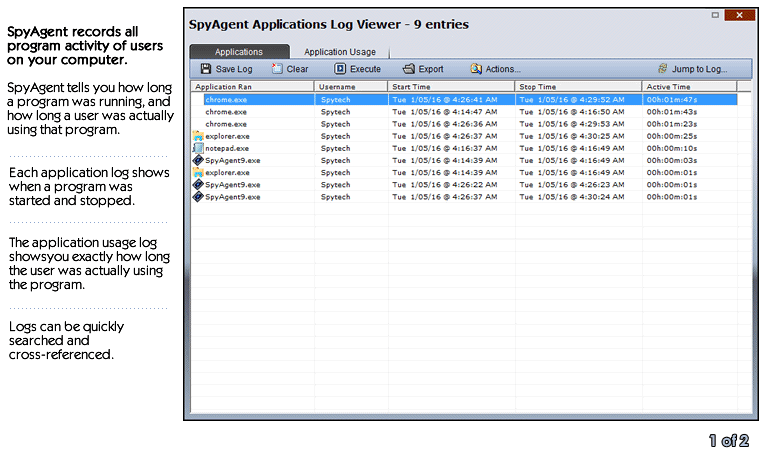Click start time Tue 1/05/16 @ 4:16:37 AM
This screenshot has height=454, width=761.
click(x=445, y=148)
